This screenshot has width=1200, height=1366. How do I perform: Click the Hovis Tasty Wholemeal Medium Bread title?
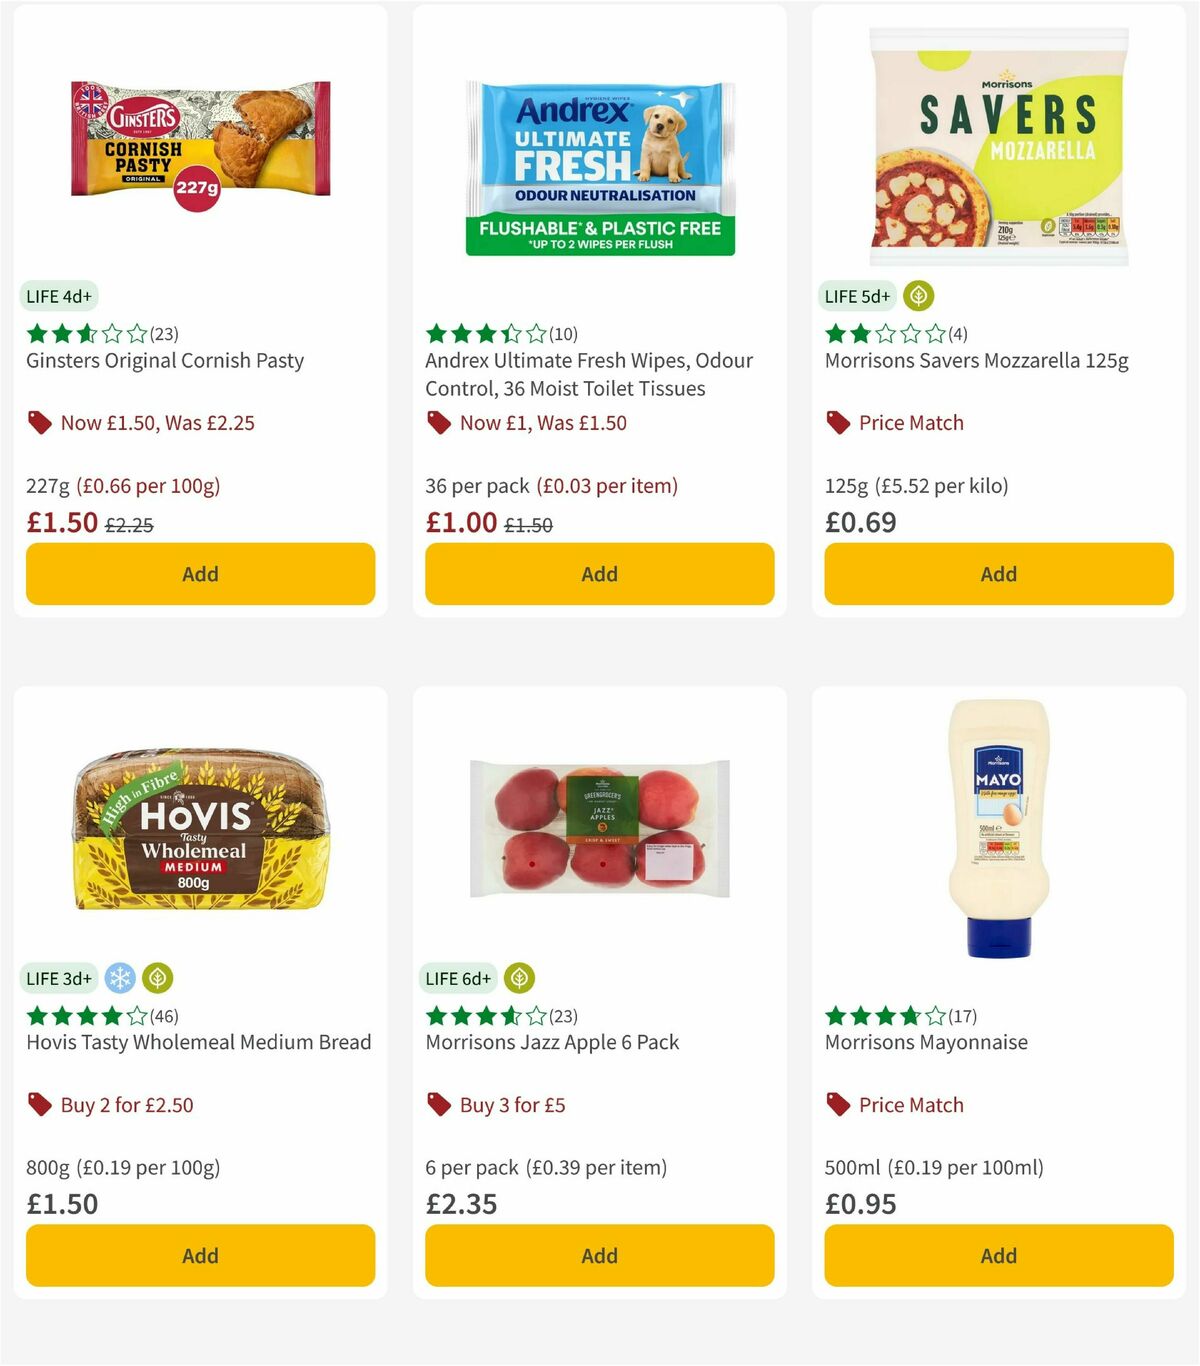tap(198, 1042)
